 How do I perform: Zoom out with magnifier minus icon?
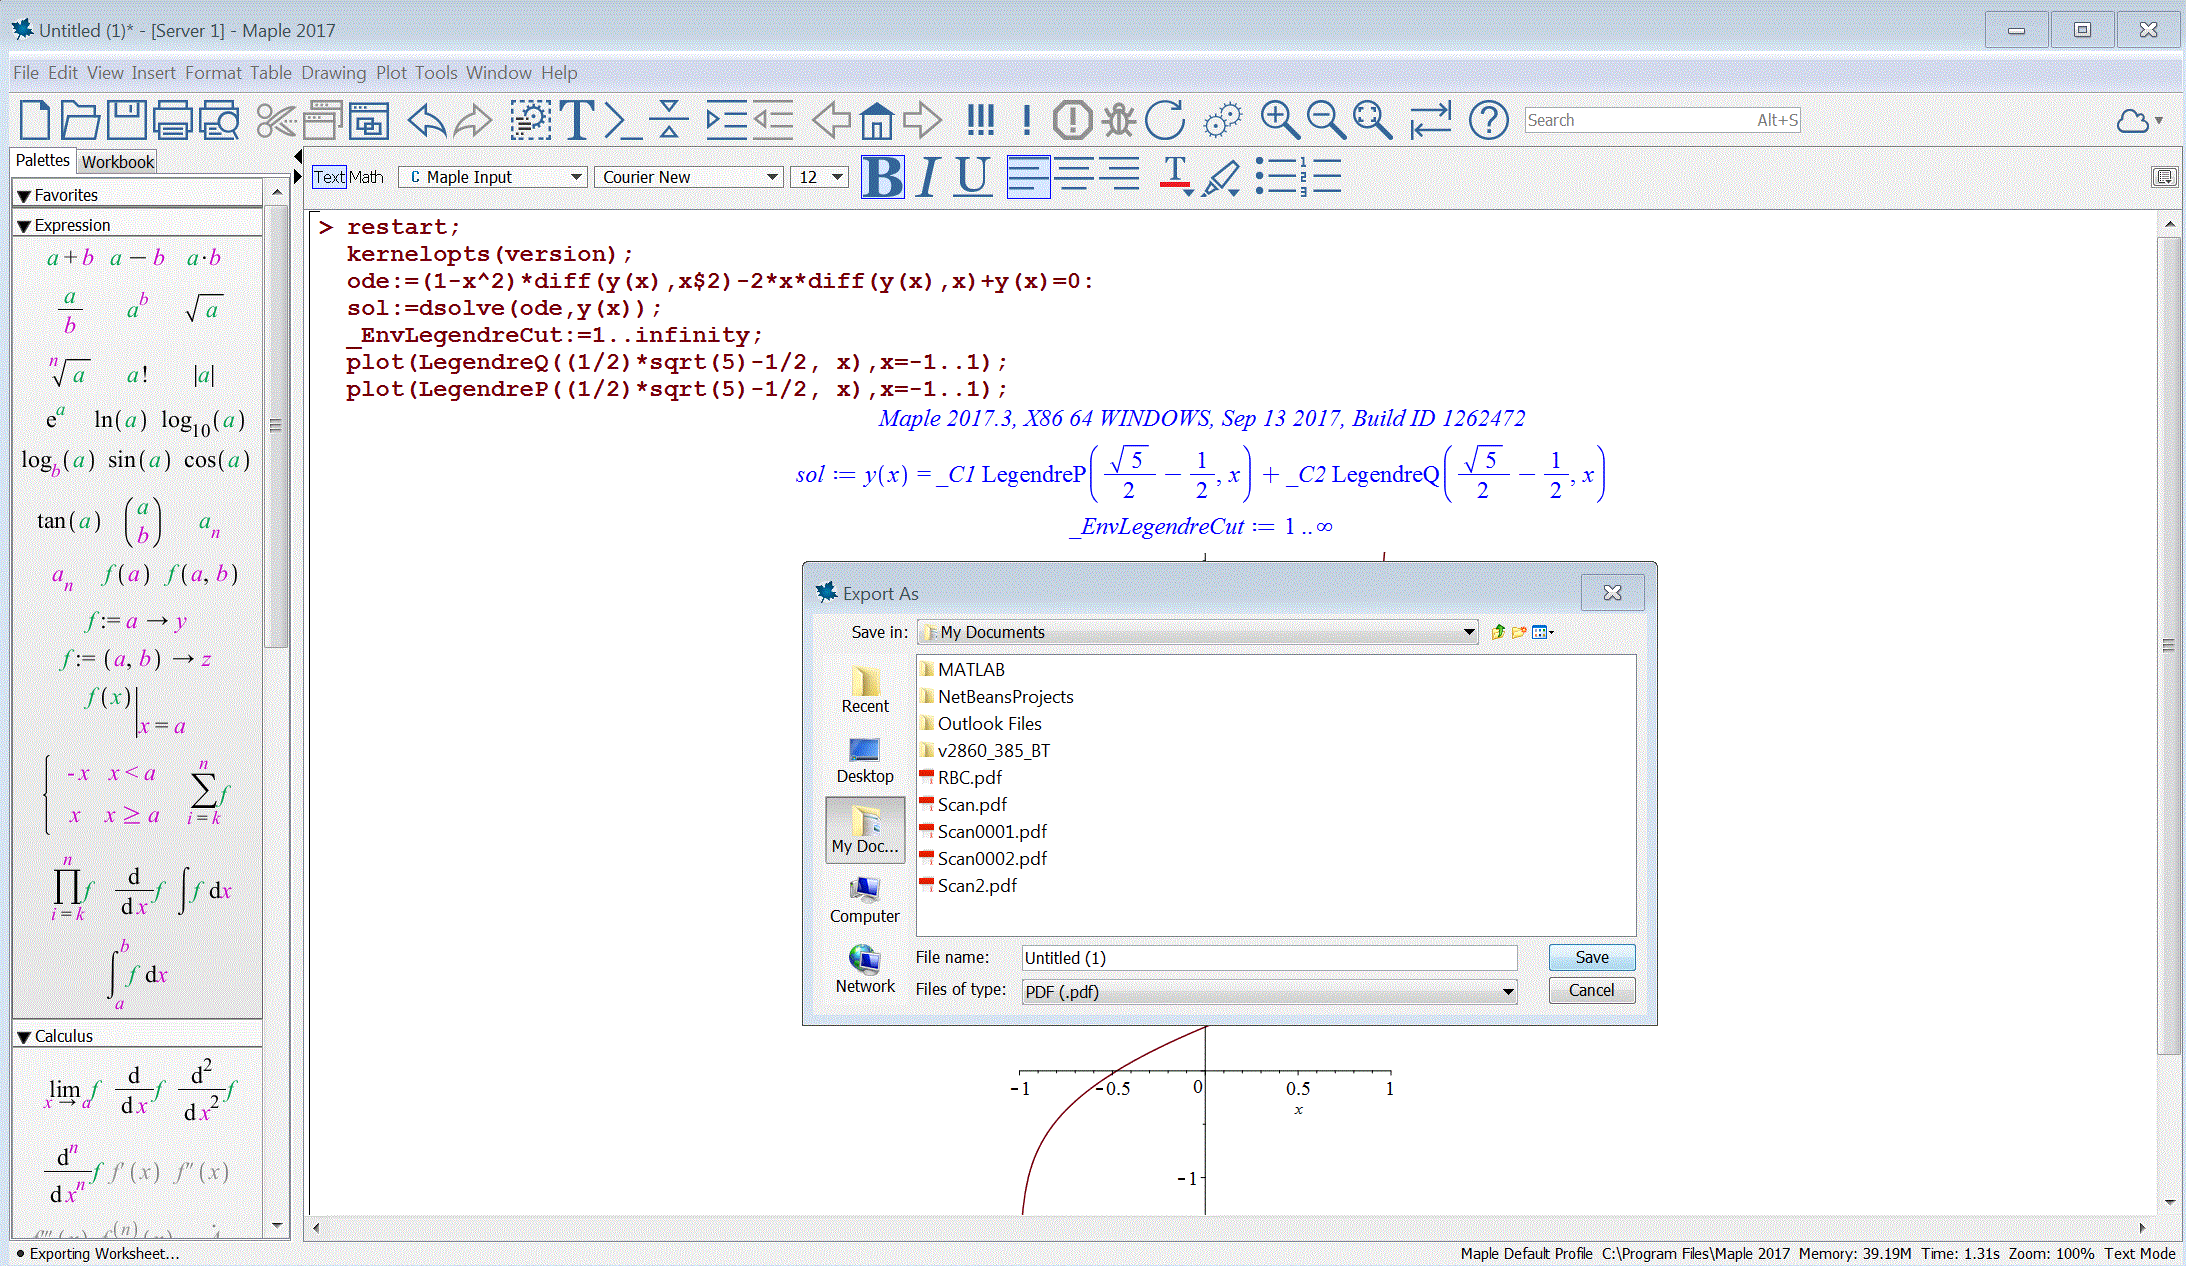point(1326,120)
